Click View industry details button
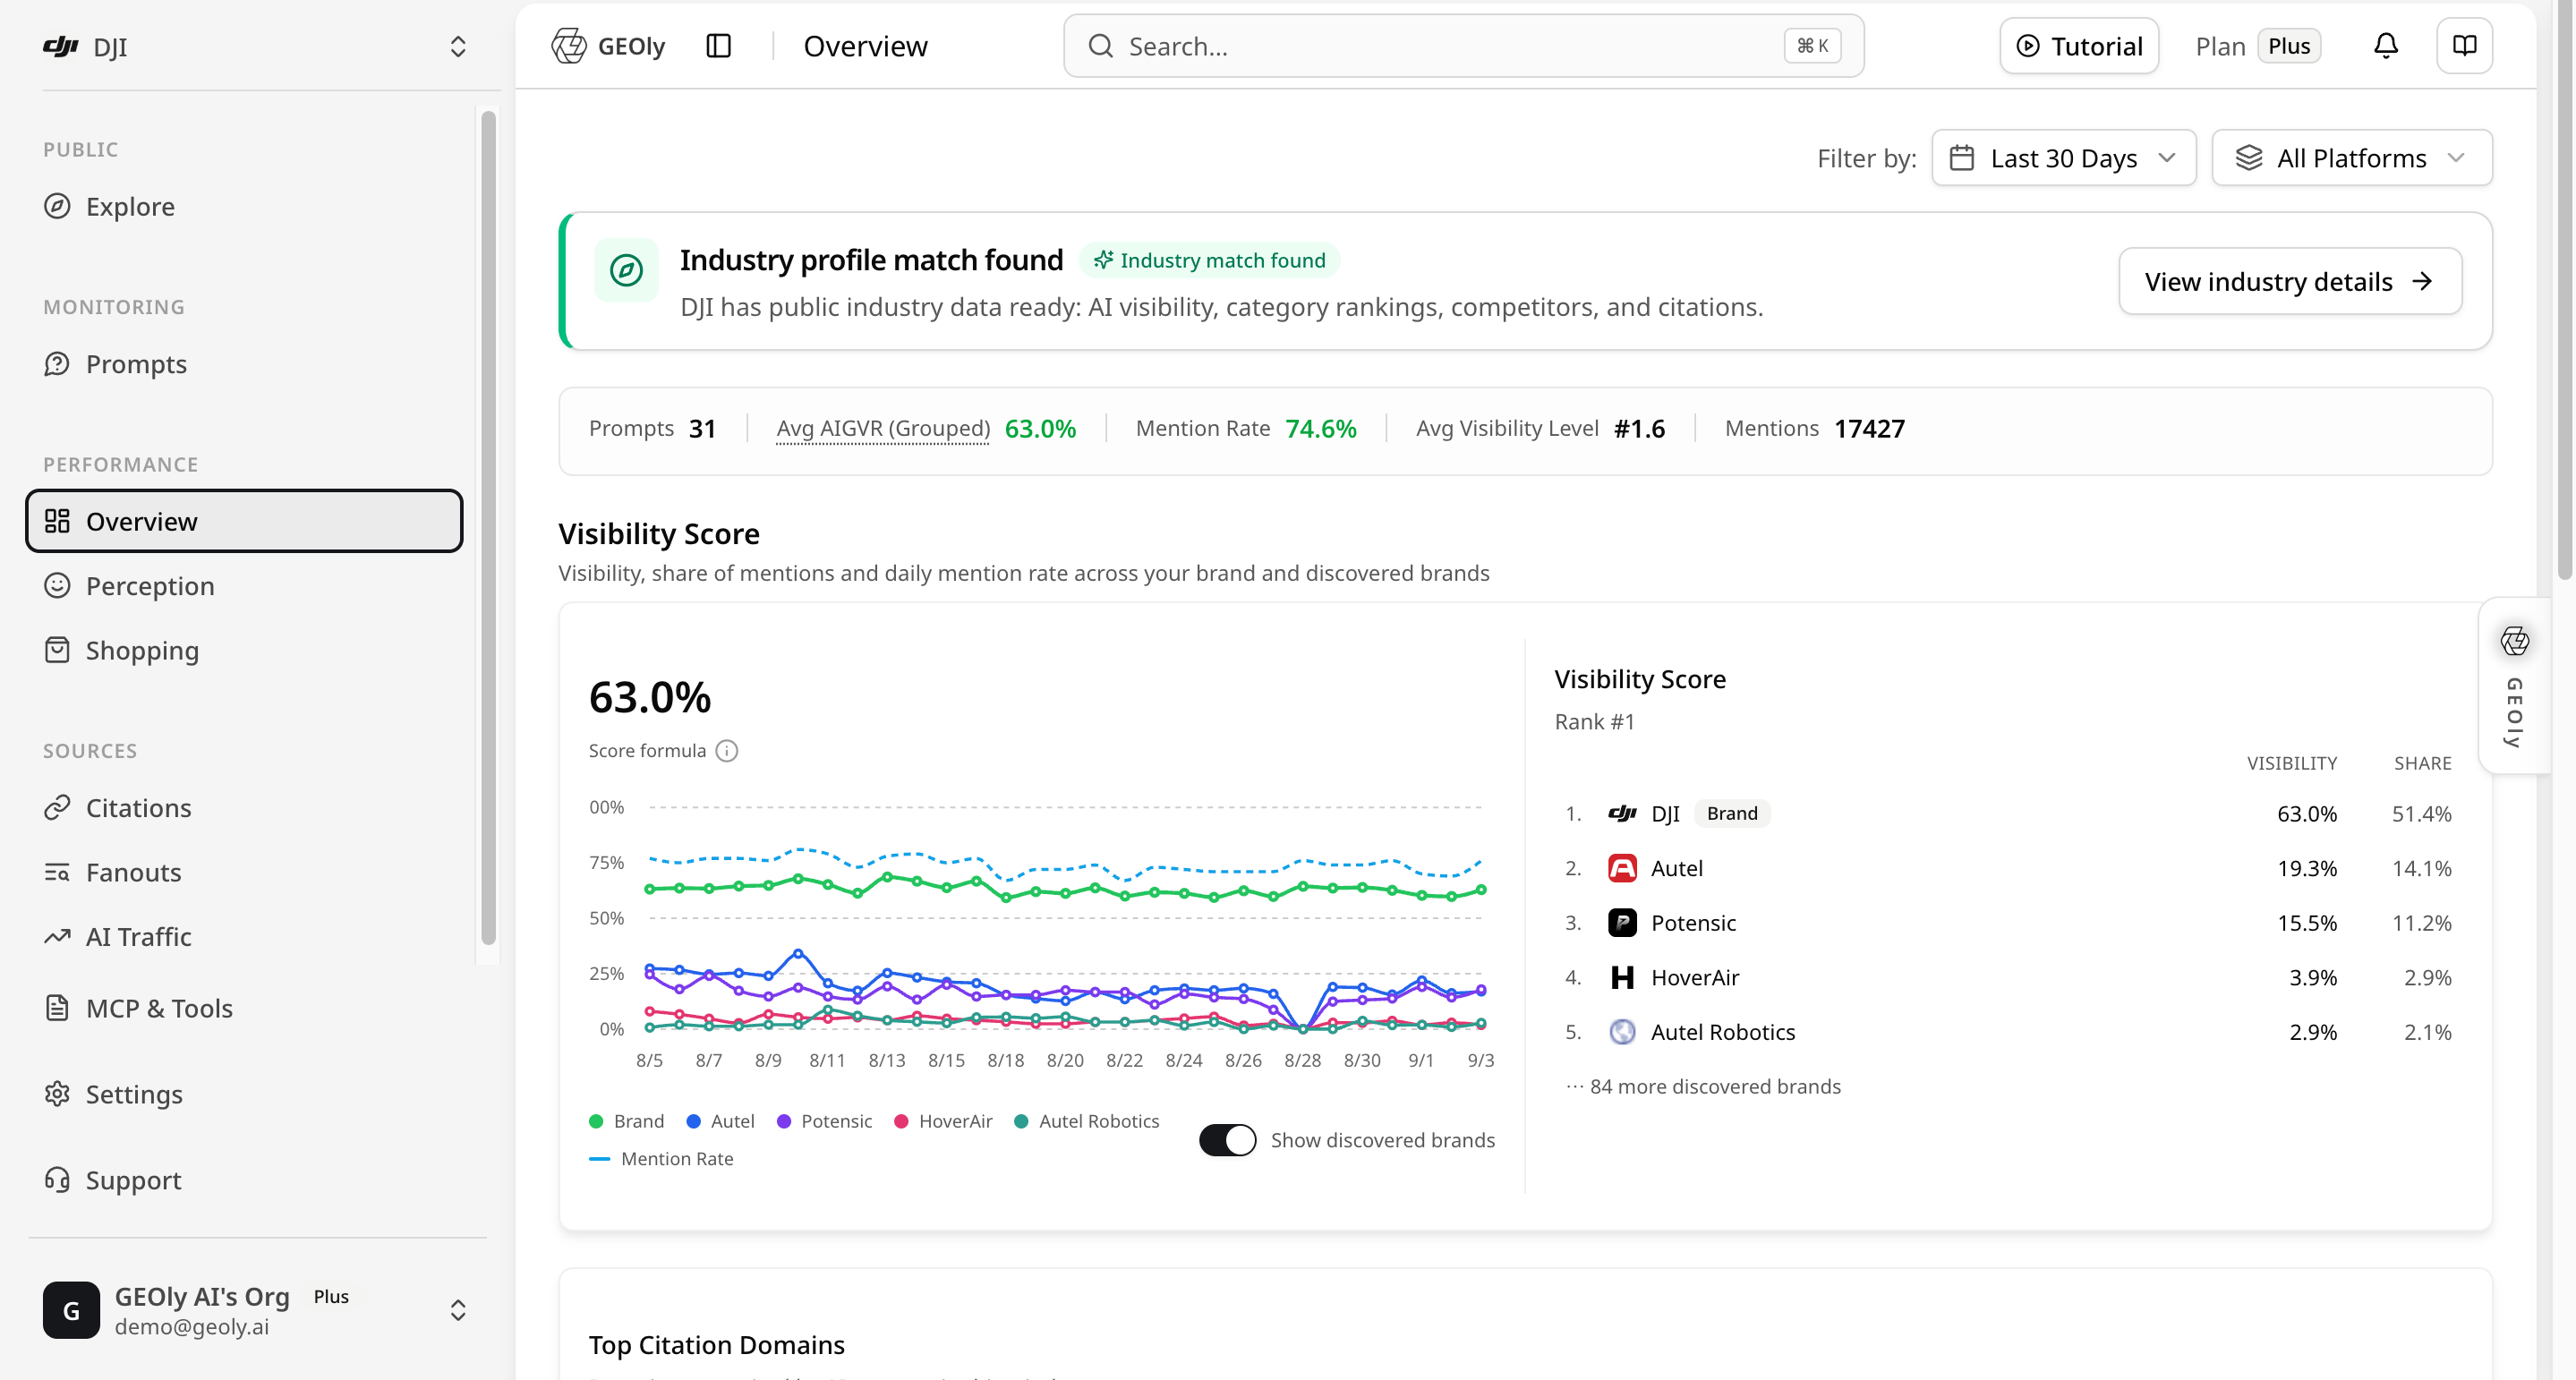Viewport: 2576px width, 1380px height. point(2290,281)
